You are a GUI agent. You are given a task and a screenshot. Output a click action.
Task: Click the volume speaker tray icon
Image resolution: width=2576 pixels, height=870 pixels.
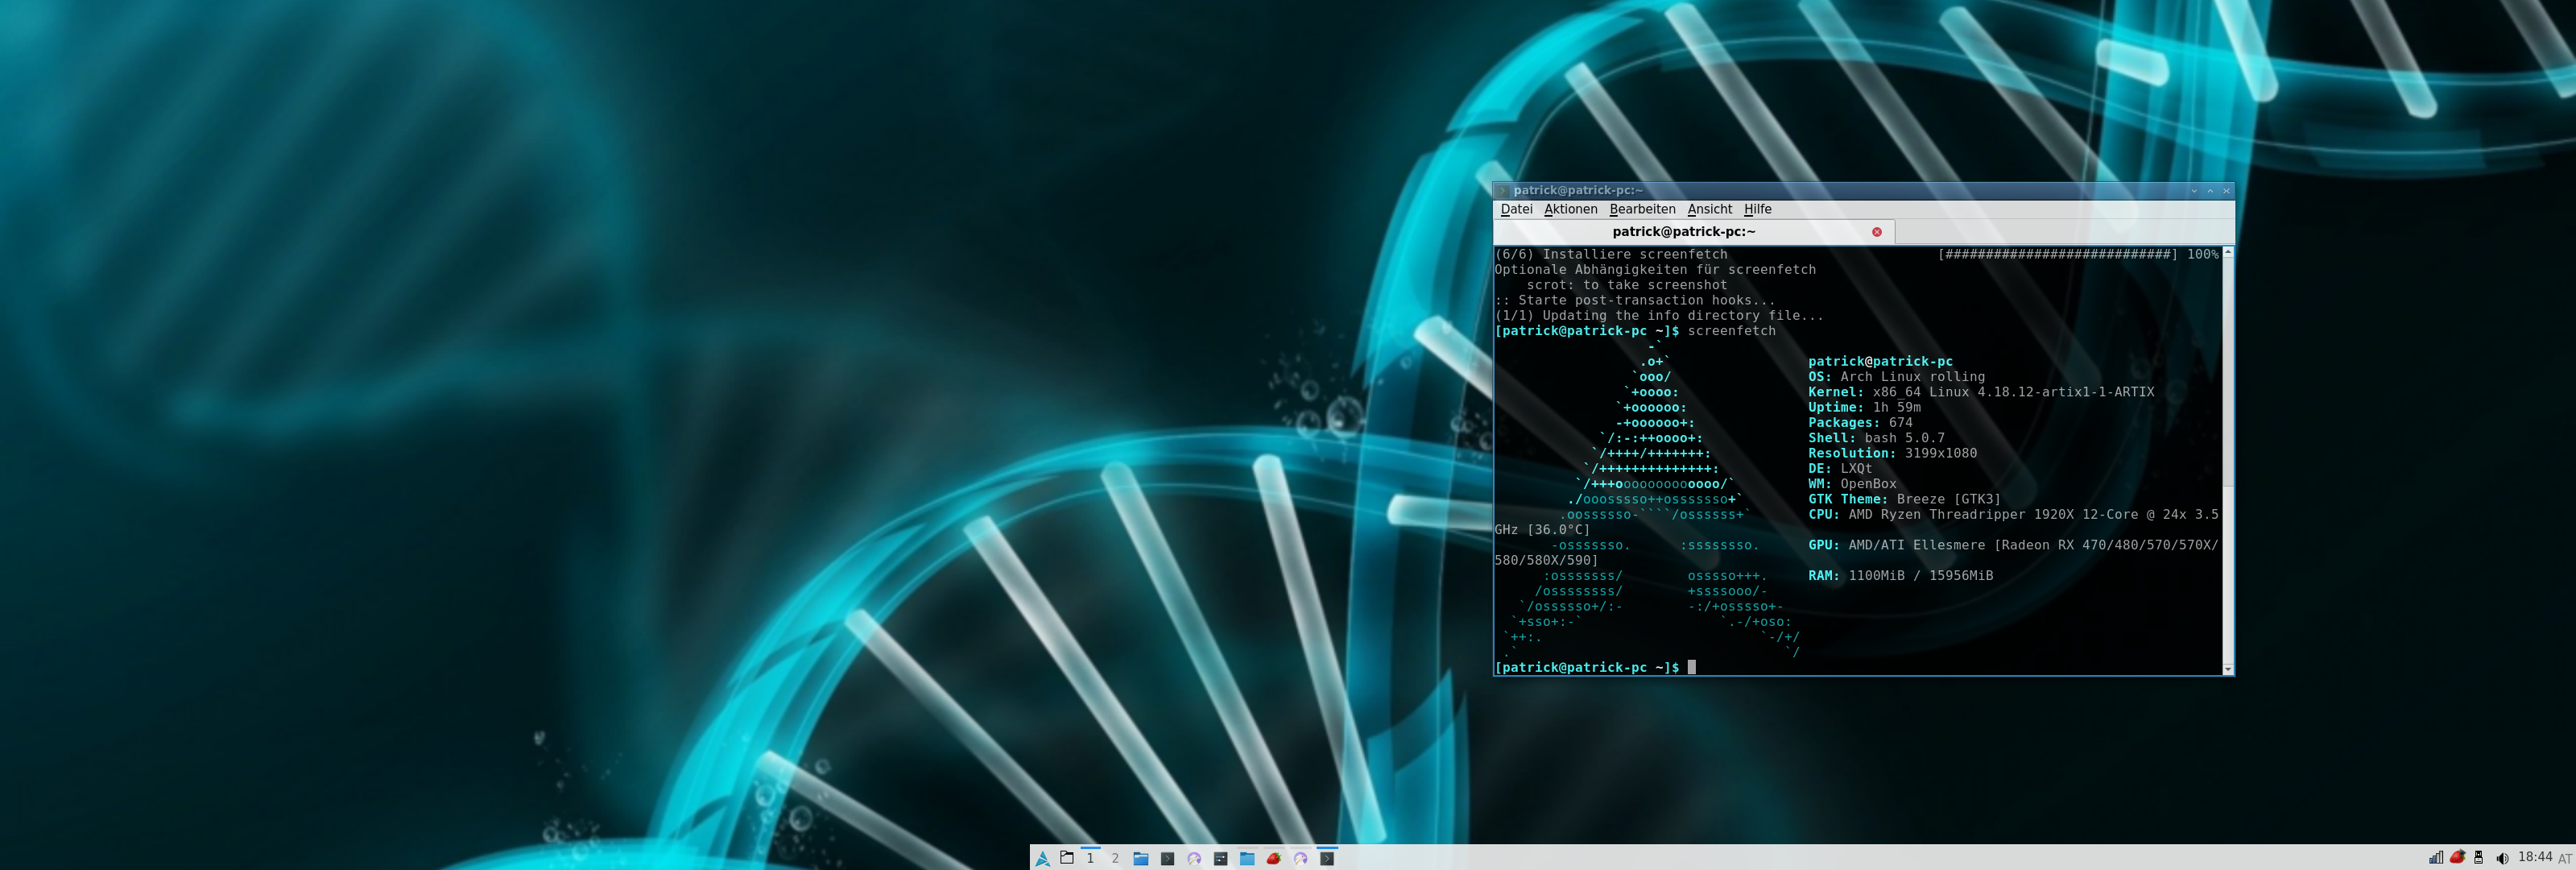click(2501, 858)
